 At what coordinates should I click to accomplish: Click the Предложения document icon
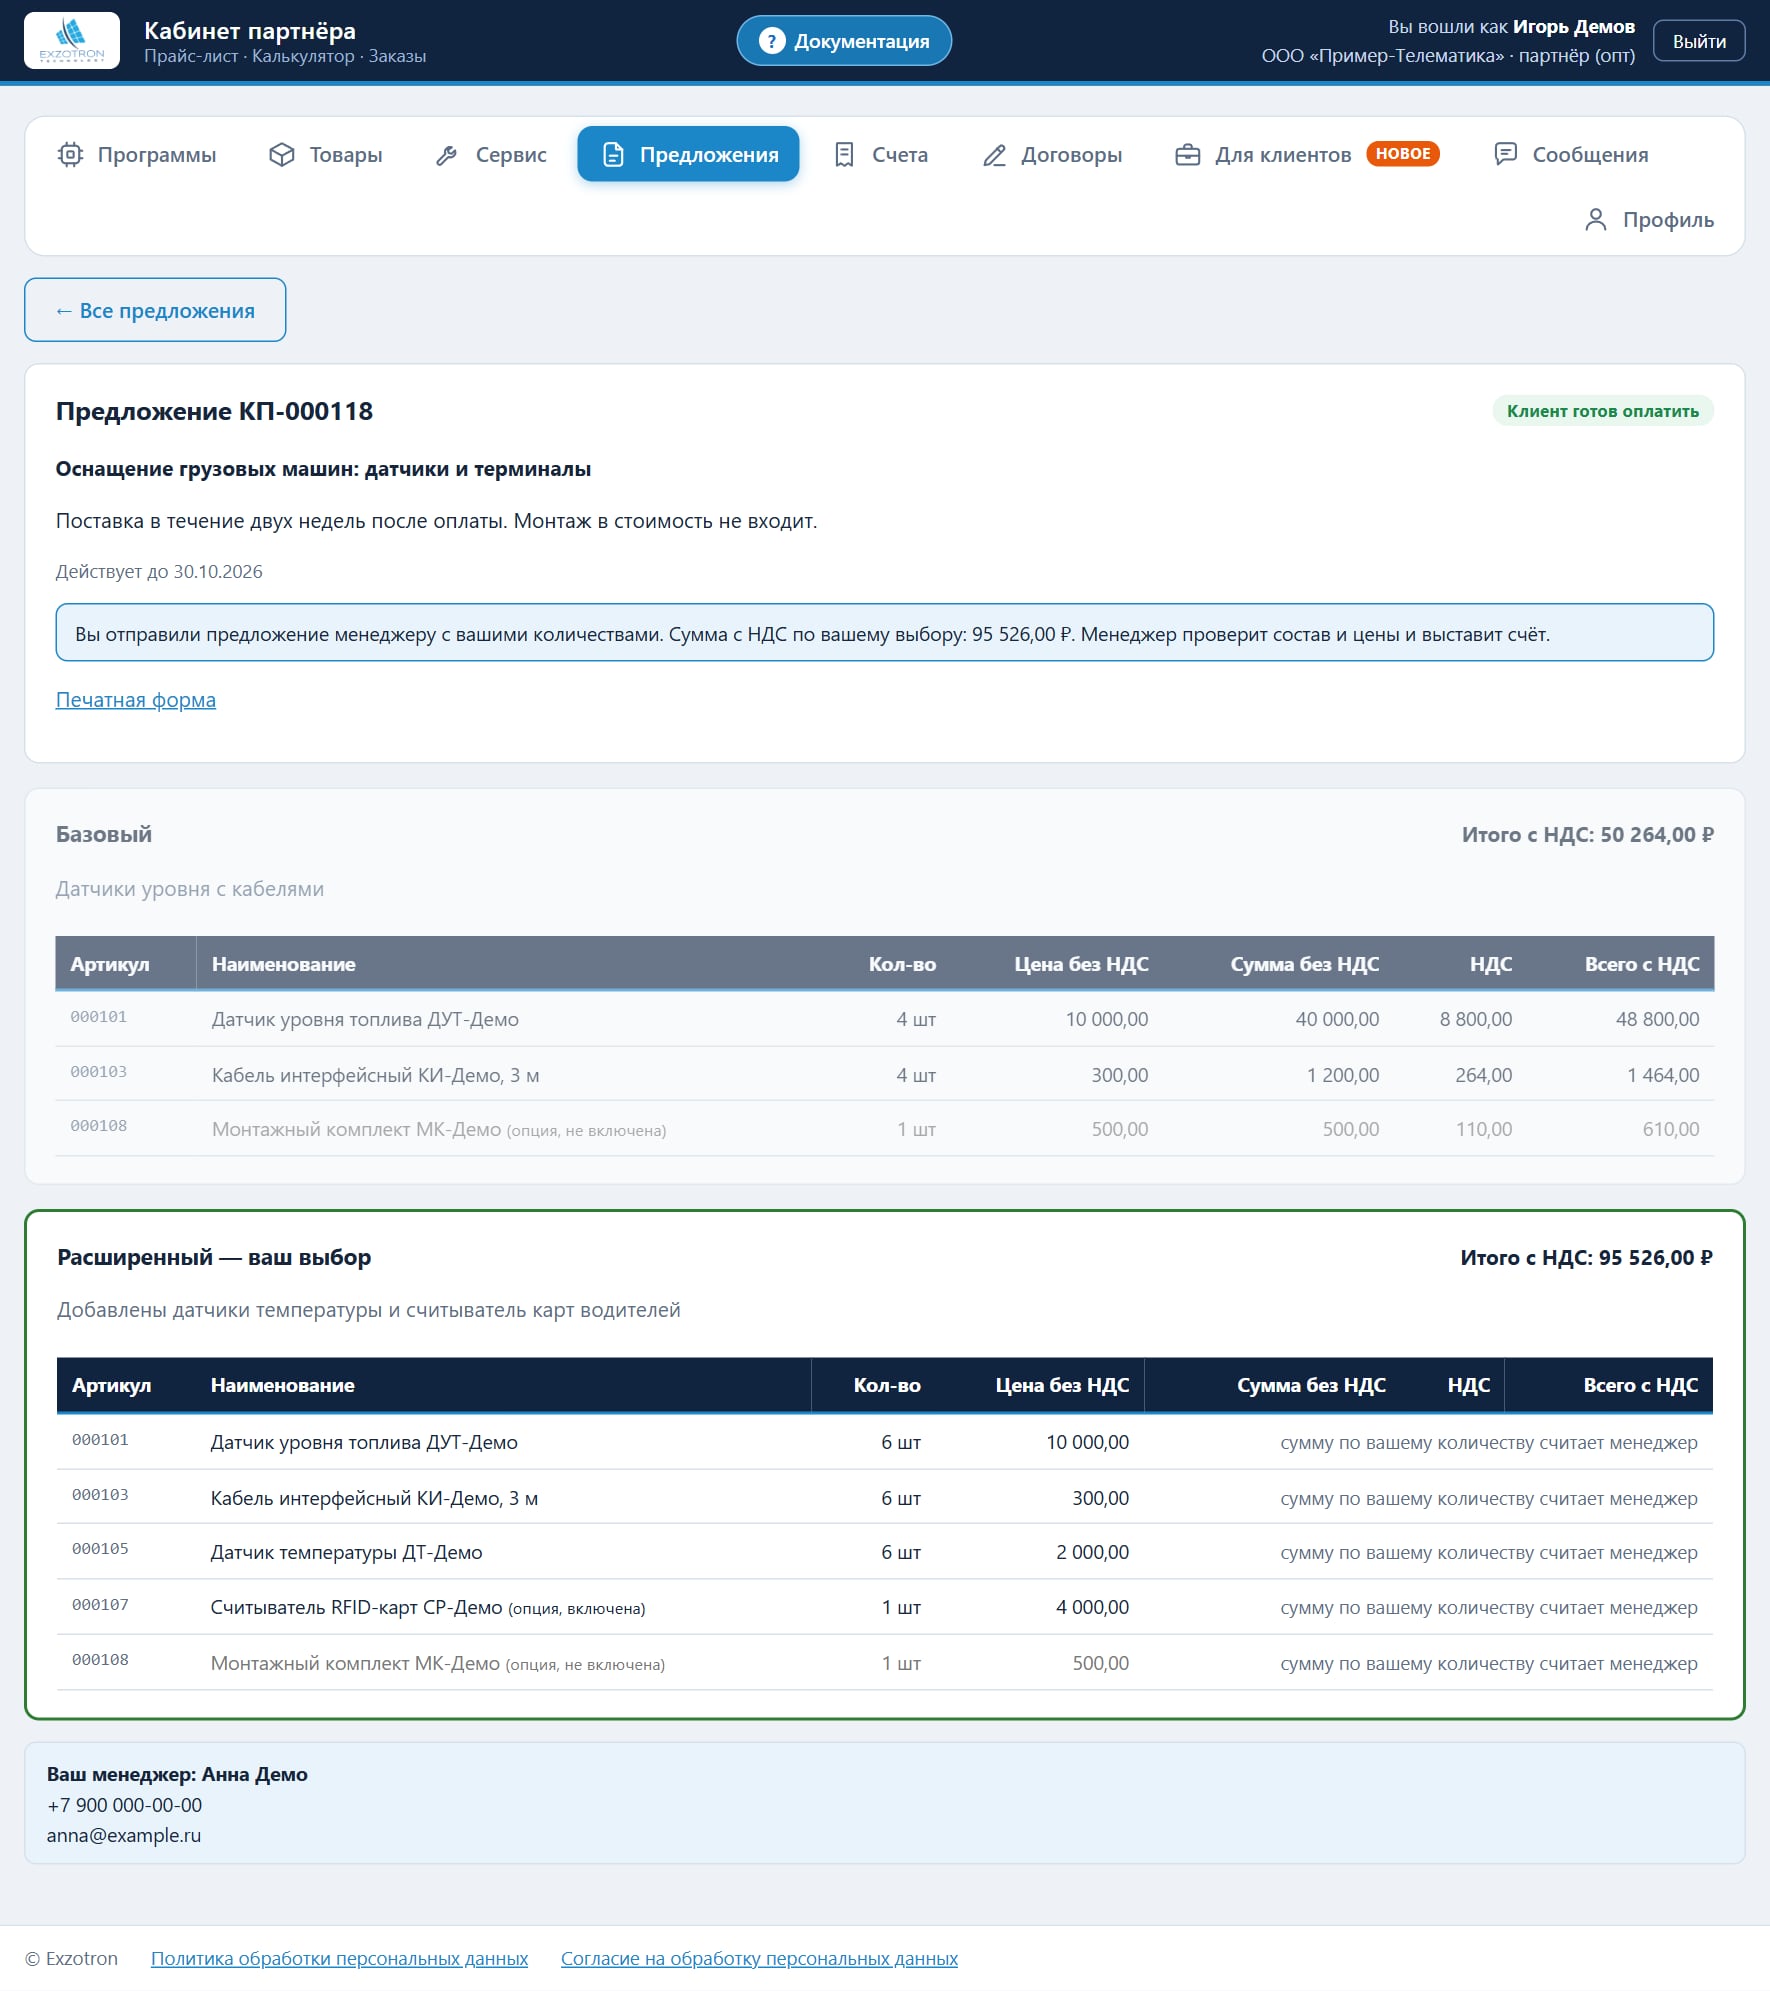coord(613,155)
